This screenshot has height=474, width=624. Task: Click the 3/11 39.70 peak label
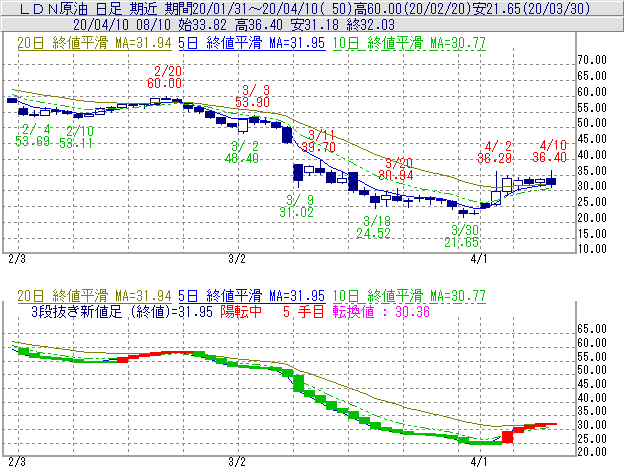point(318,141)
